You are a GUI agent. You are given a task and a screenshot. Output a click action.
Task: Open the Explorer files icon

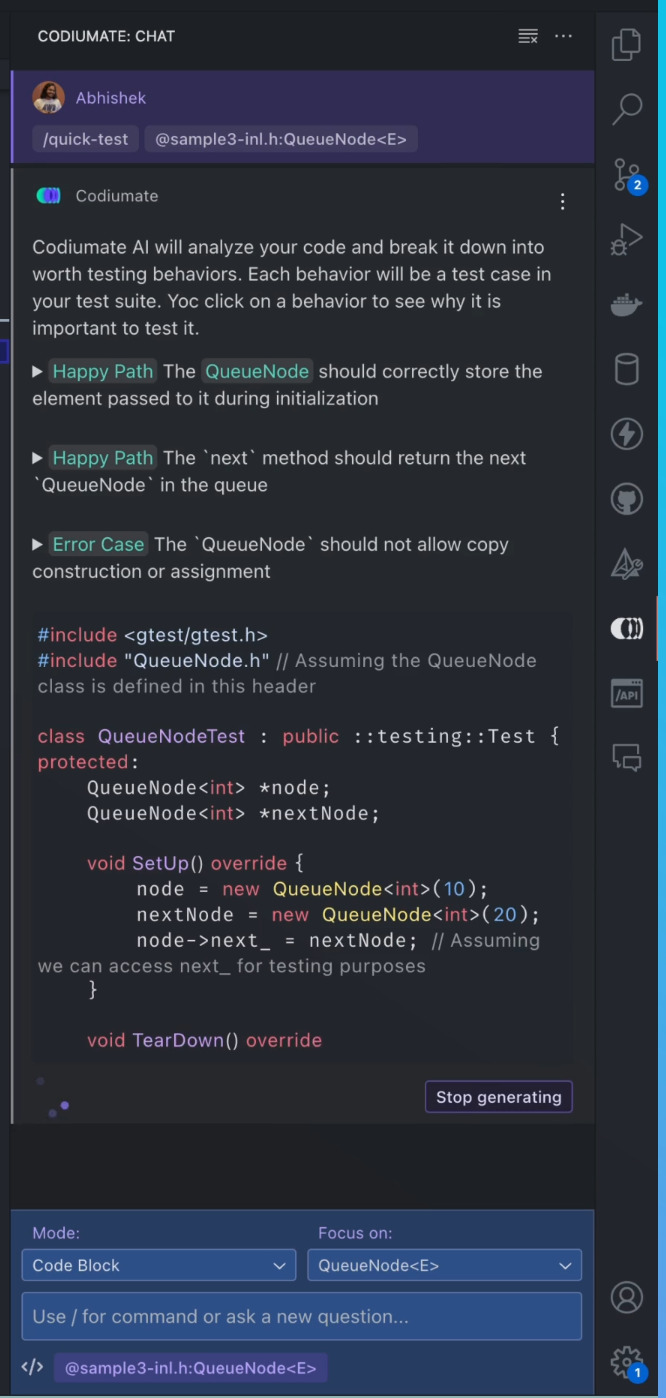tap(626, 45)
